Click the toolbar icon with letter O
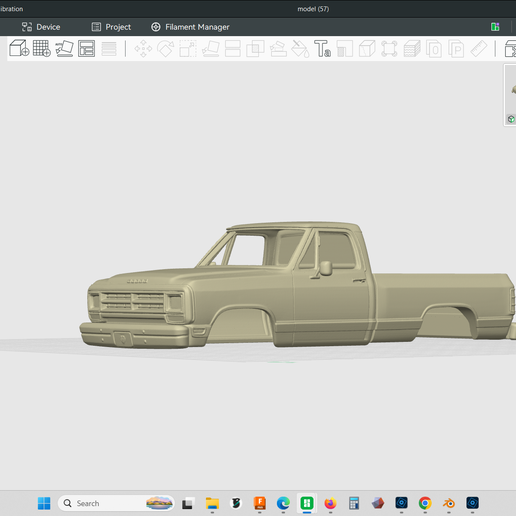516x516 pixels. pos(434,49)
